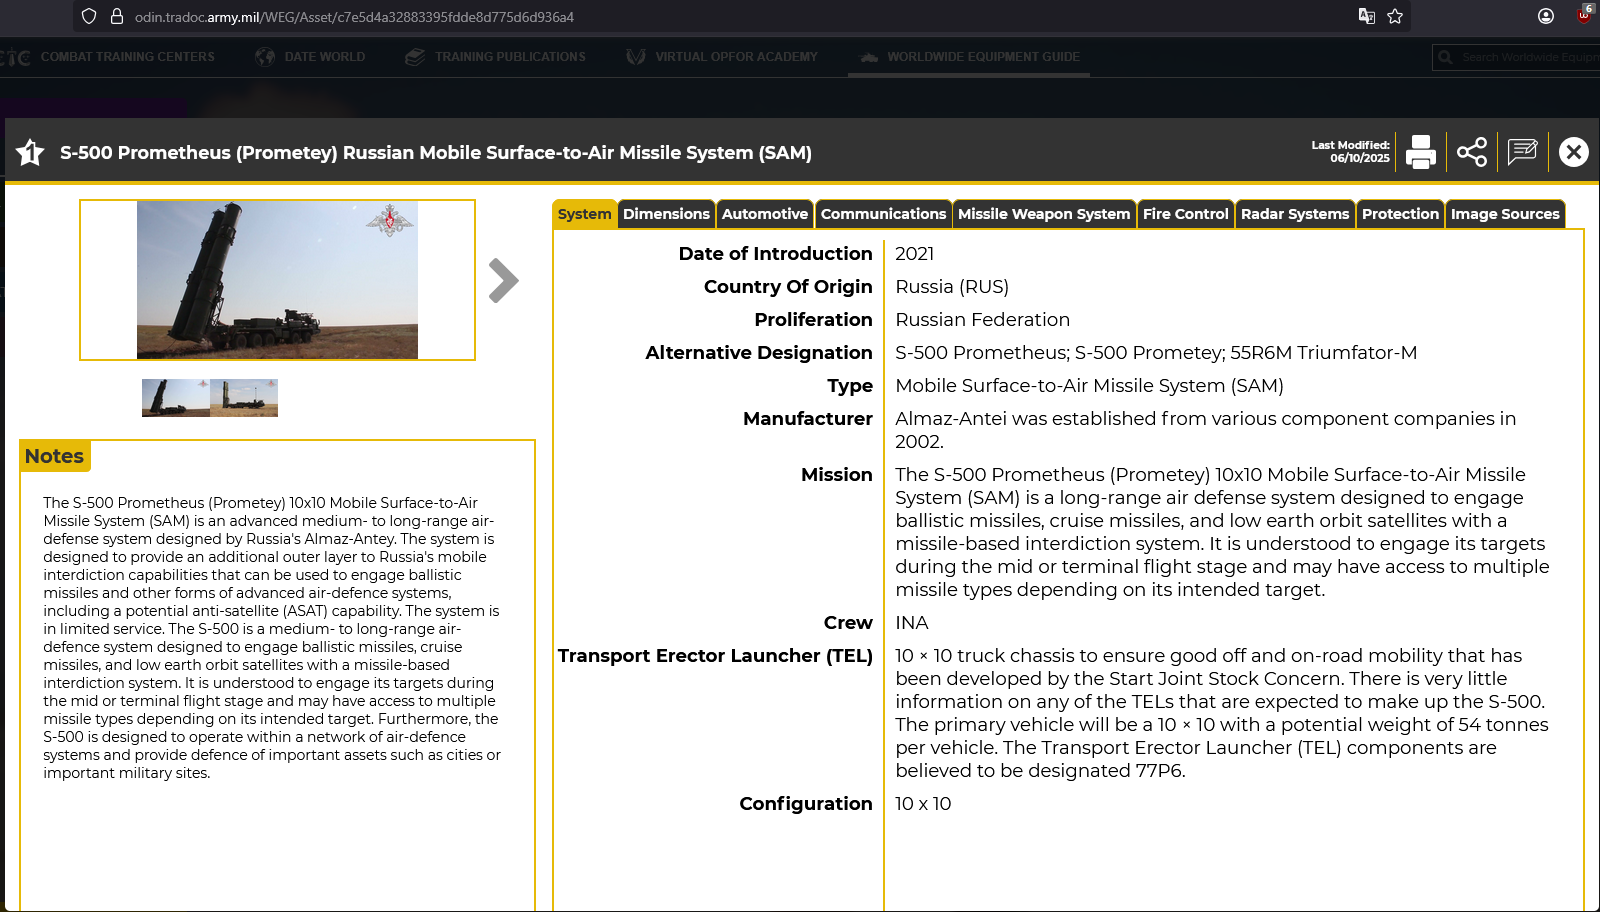Click the site lock icon in address bar
This screenshot has width=1600, height=912.
[x=116, y=16]
